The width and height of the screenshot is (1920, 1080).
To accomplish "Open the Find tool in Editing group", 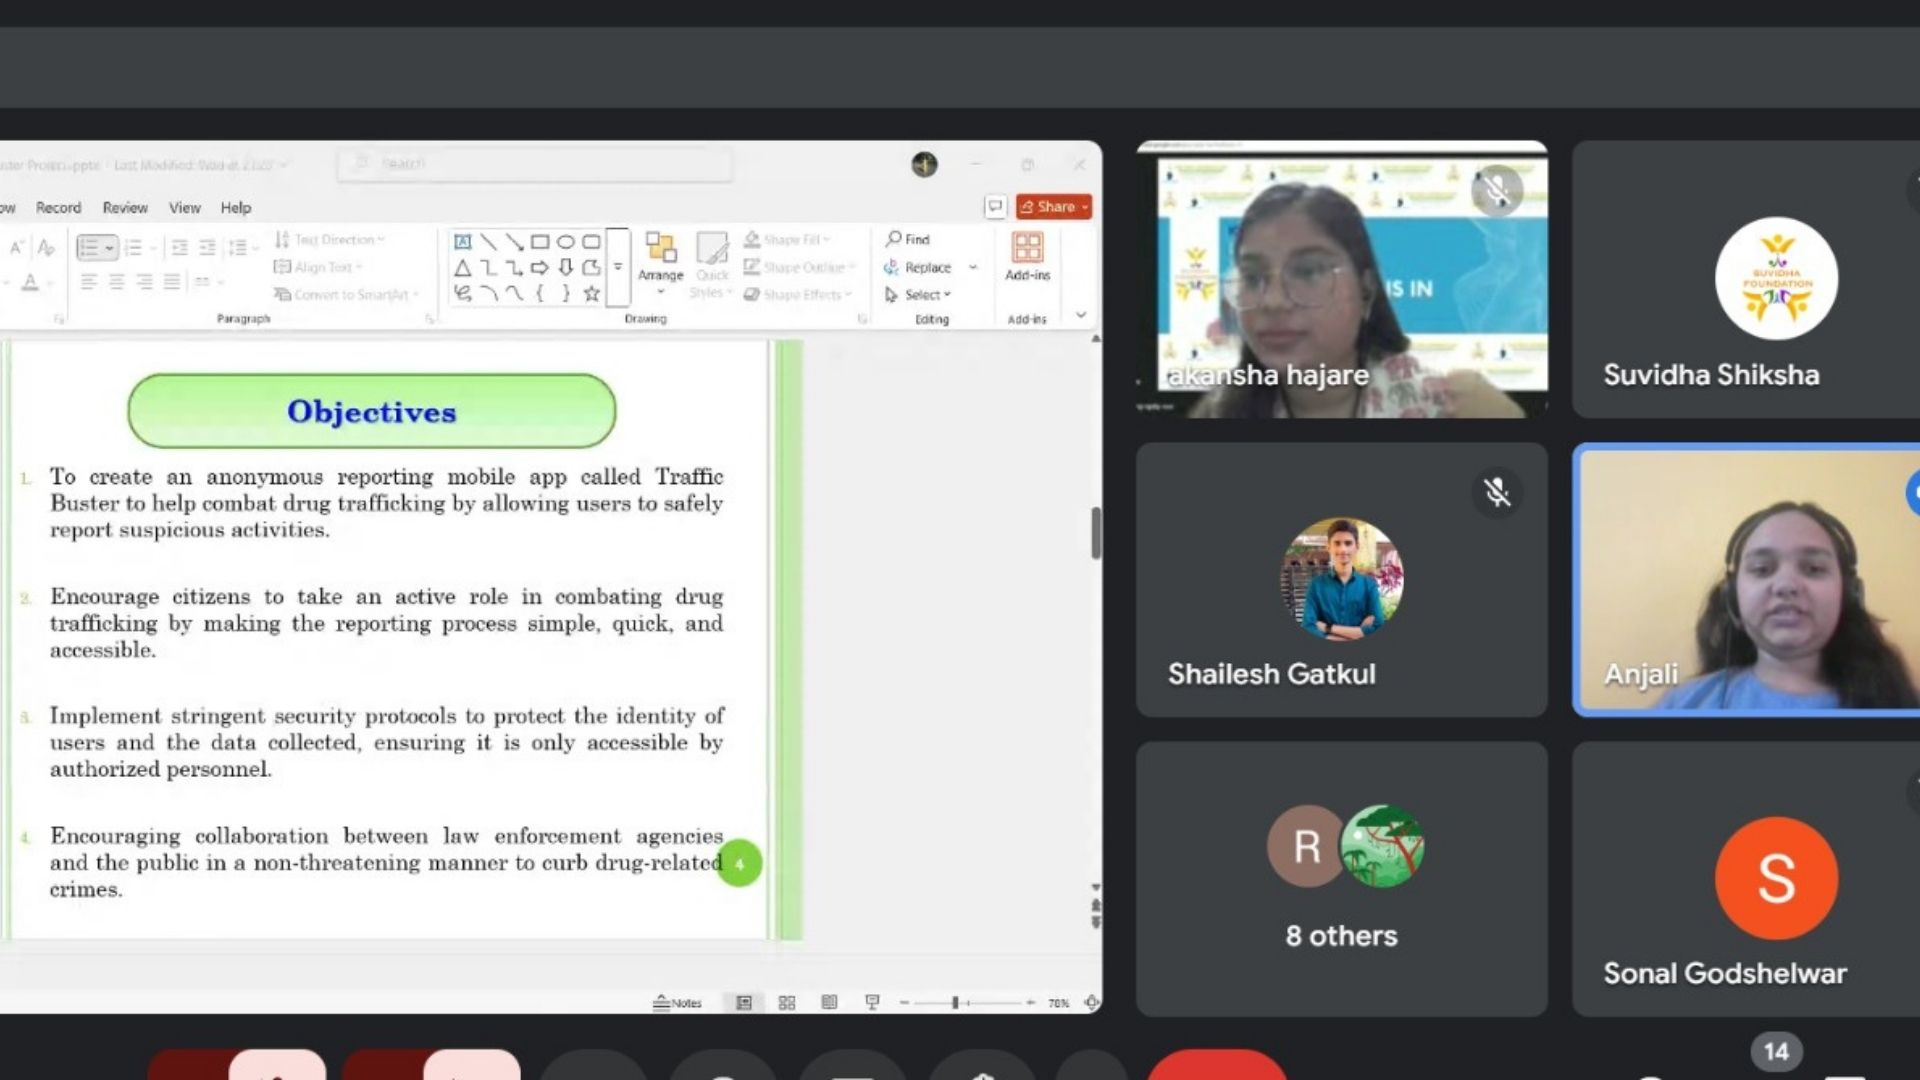I will (x=908, y=239).
